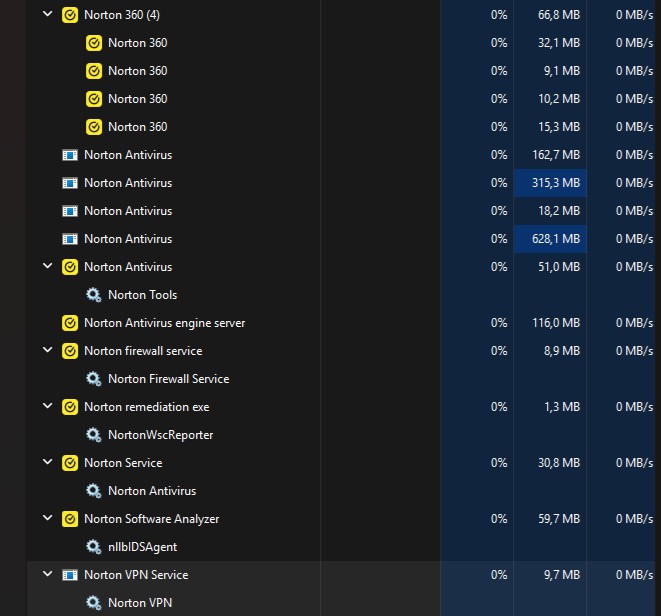The width and height of the screenshot is (661, 616).
Task: Click yellow icon of Norton Antivirus 51,0 MB row
Action: pos(70,267)
